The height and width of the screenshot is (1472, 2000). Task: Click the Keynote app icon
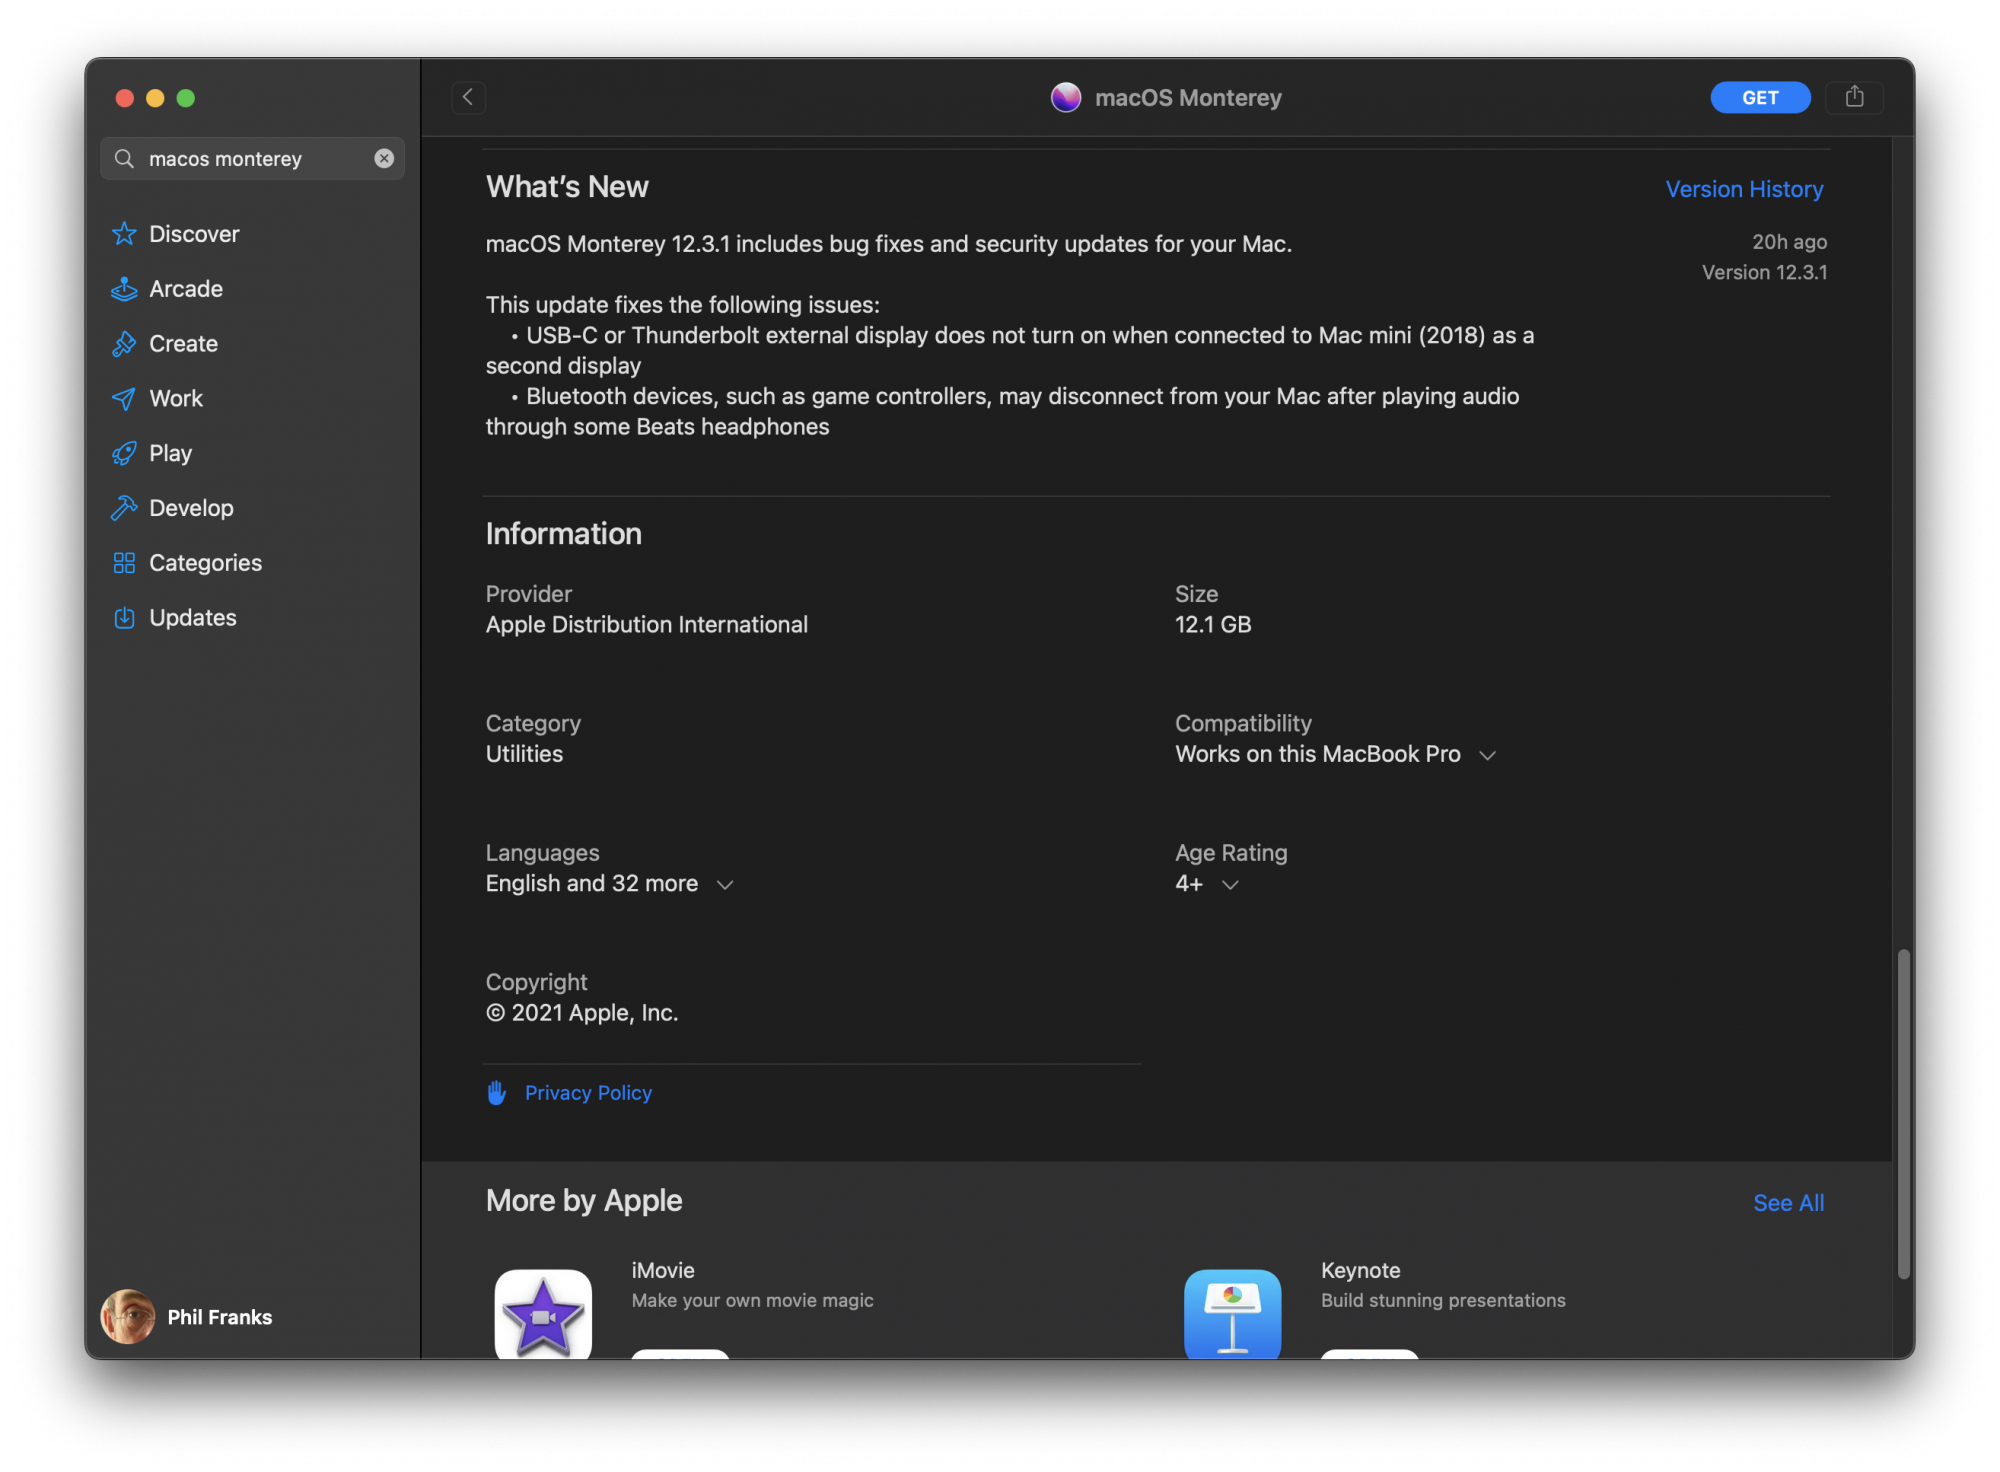click(x=1232, y=1314)
